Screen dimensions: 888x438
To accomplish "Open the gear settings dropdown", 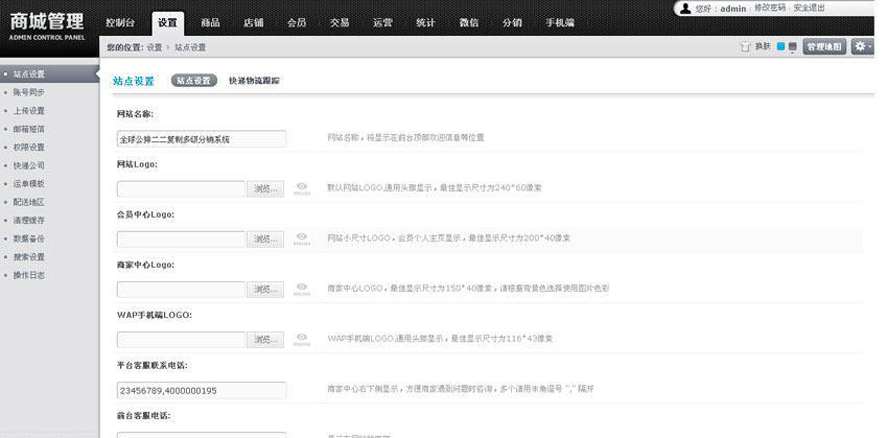I will coord(863,46).
